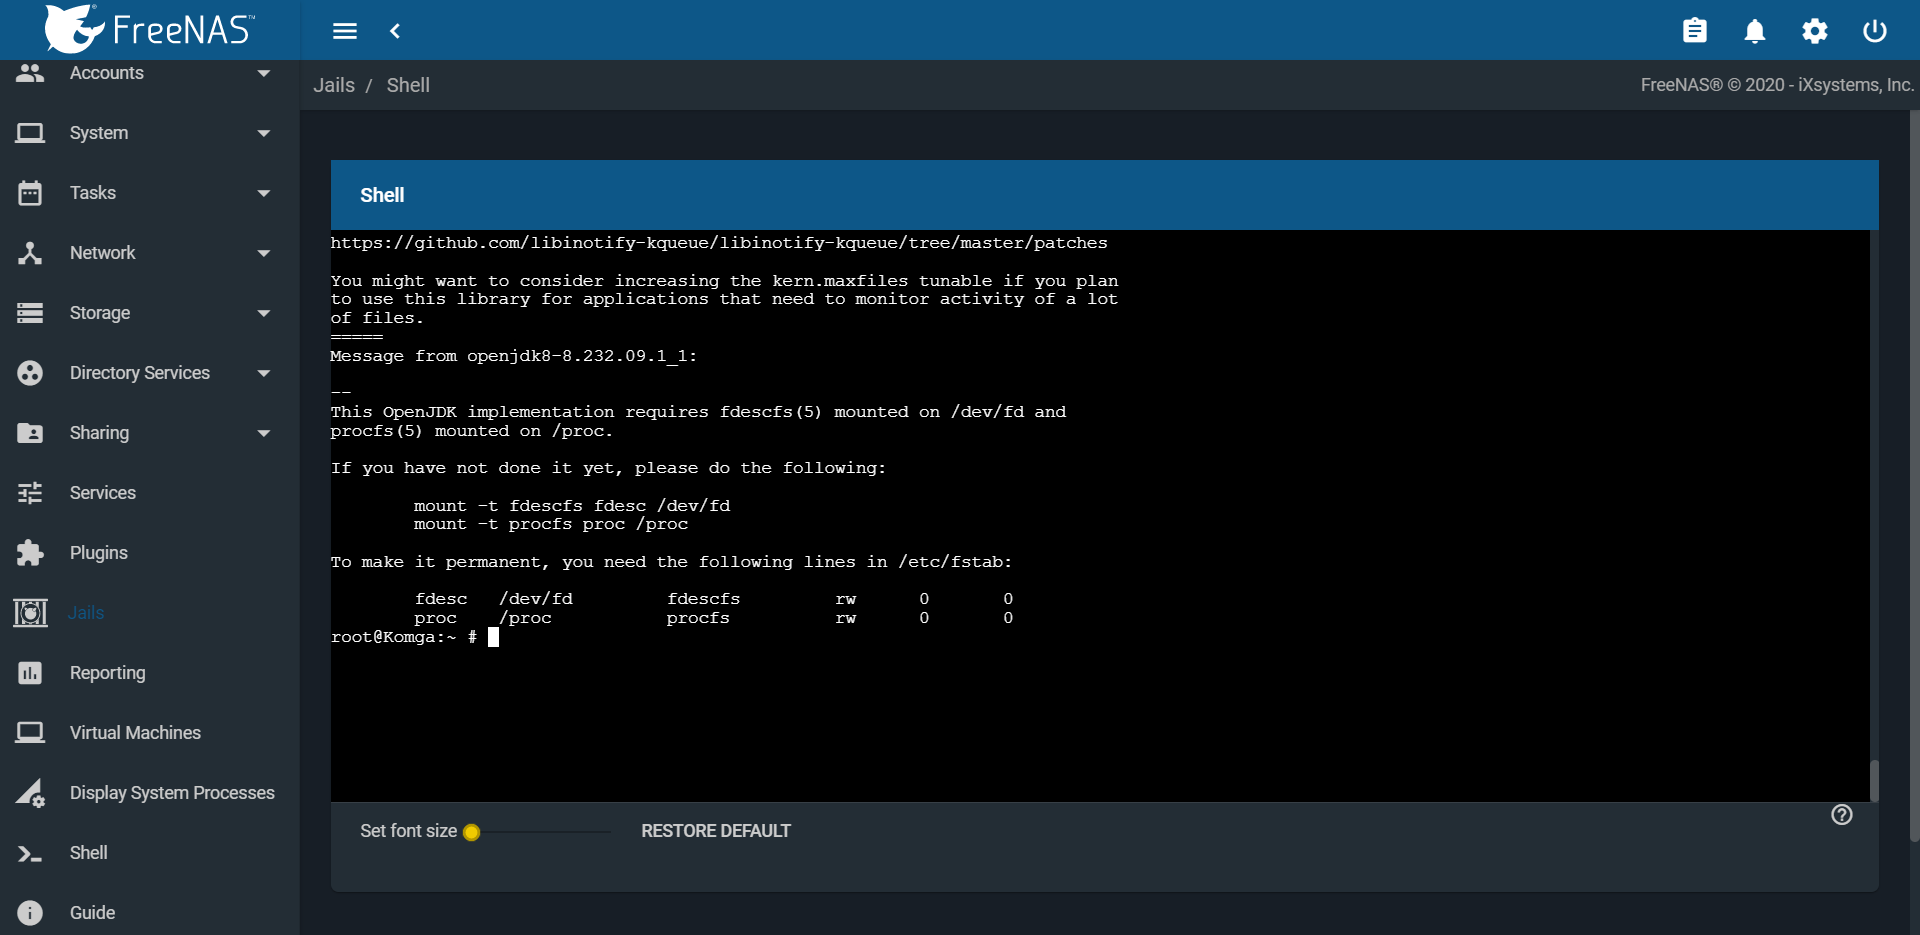Click the Reporting sidebar icon
This screenshot has height=935, width=1920.
coord(29,673)
